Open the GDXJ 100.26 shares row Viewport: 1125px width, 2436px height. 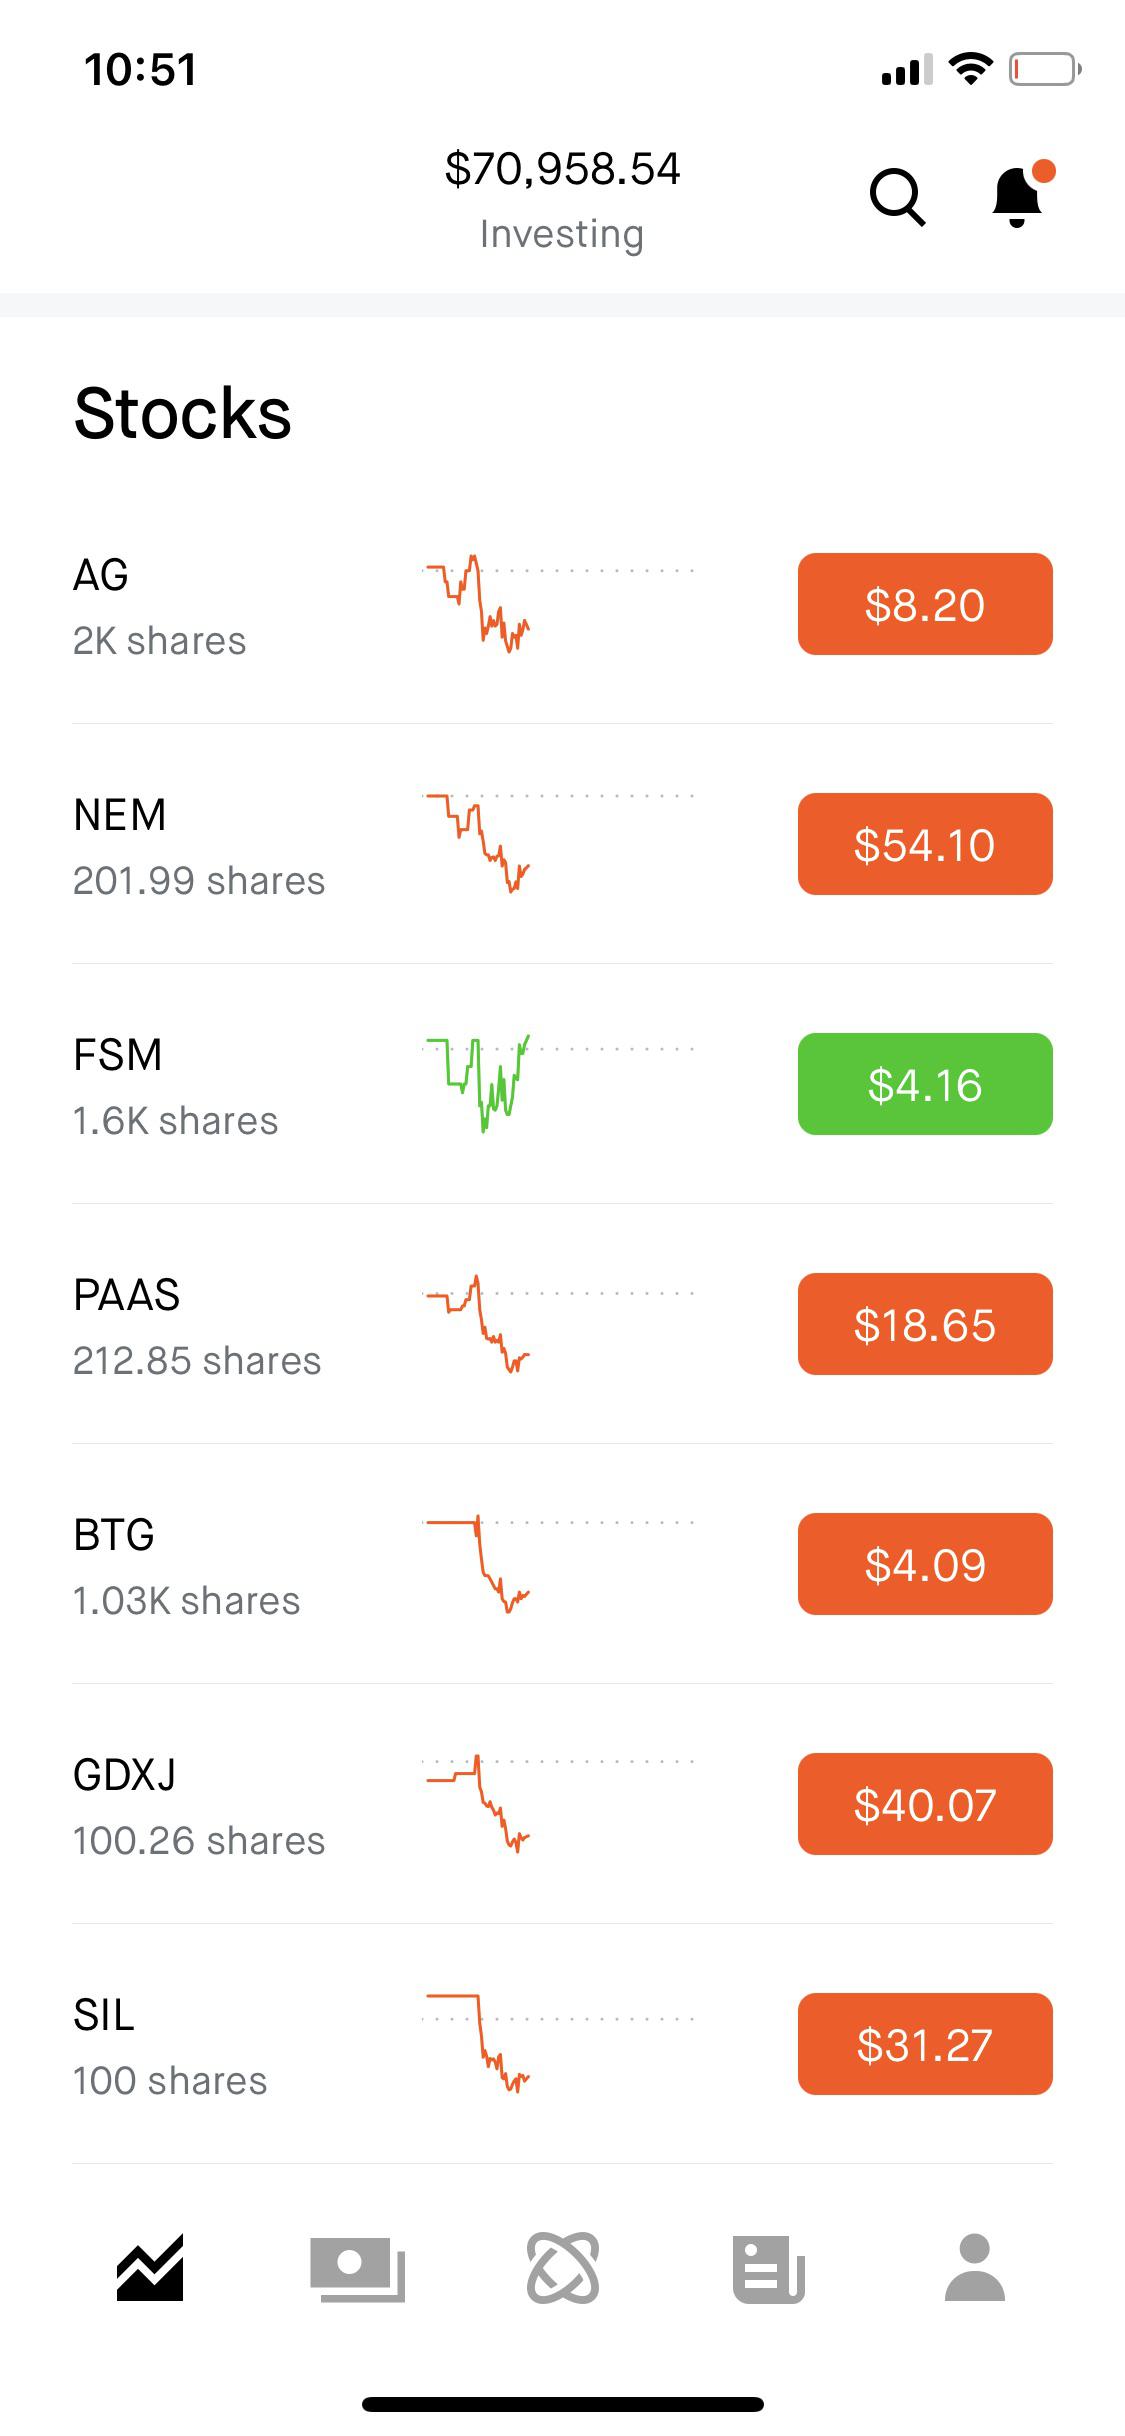(199, 1806)
